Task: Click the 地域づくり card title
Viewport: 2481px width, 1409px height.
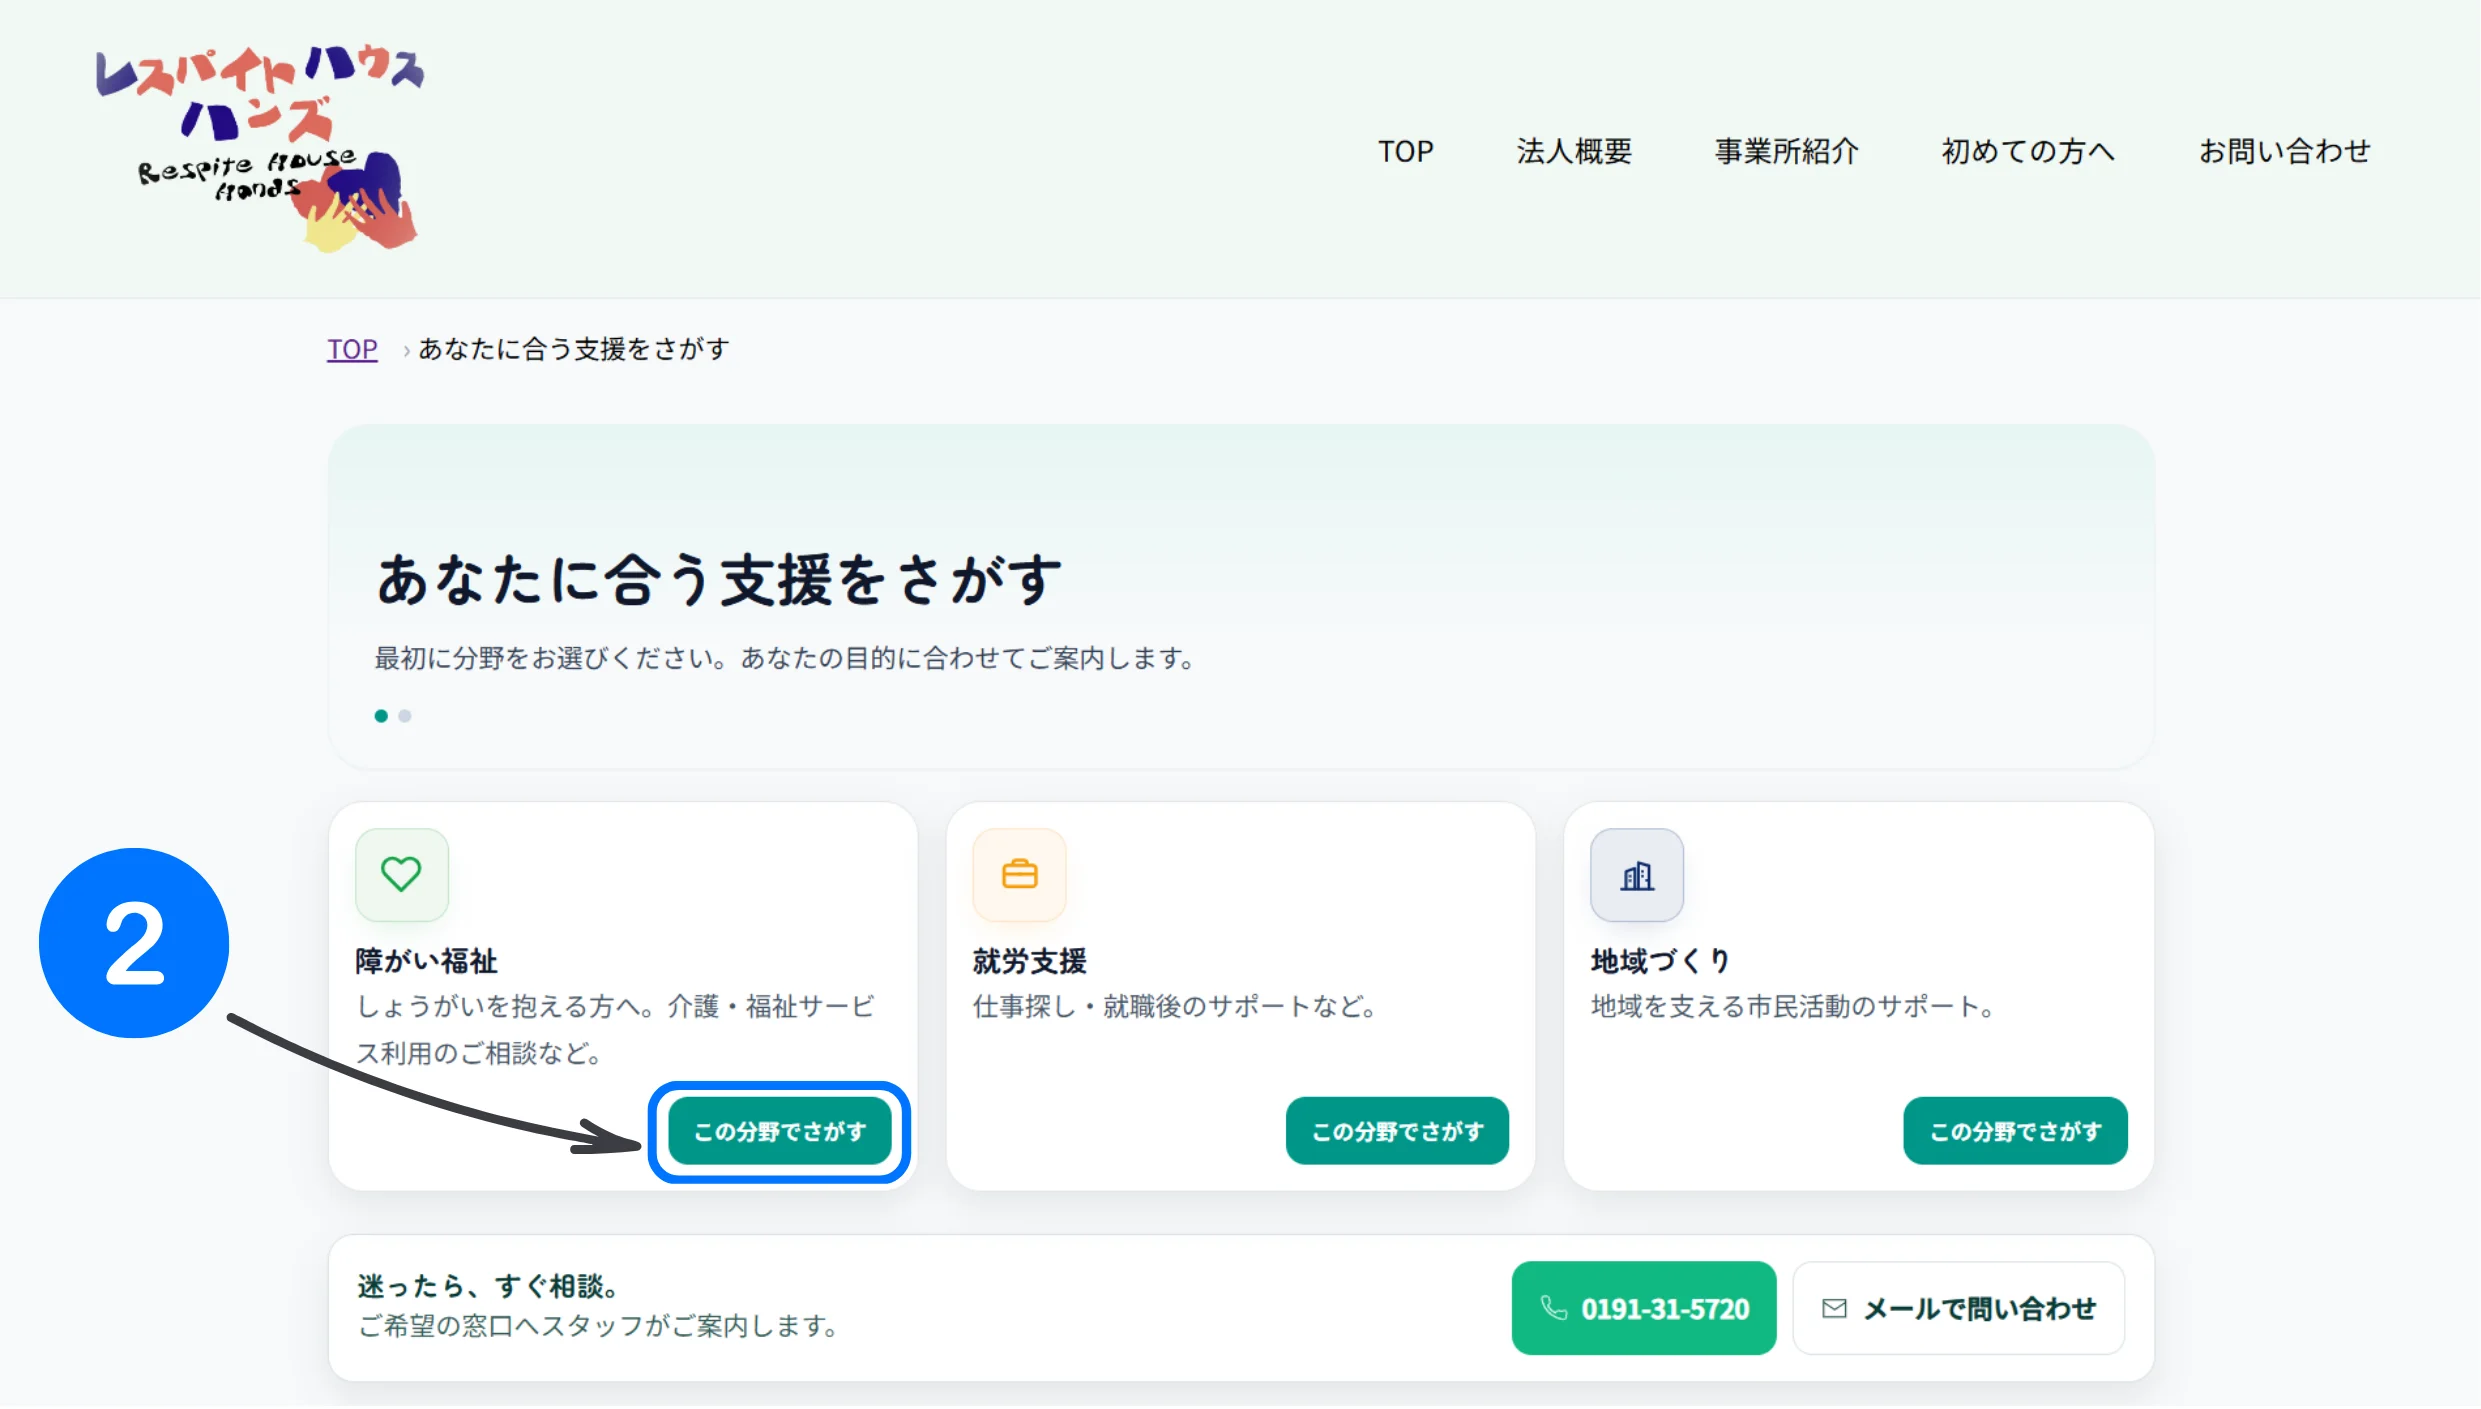Action: click(1660, 961)
